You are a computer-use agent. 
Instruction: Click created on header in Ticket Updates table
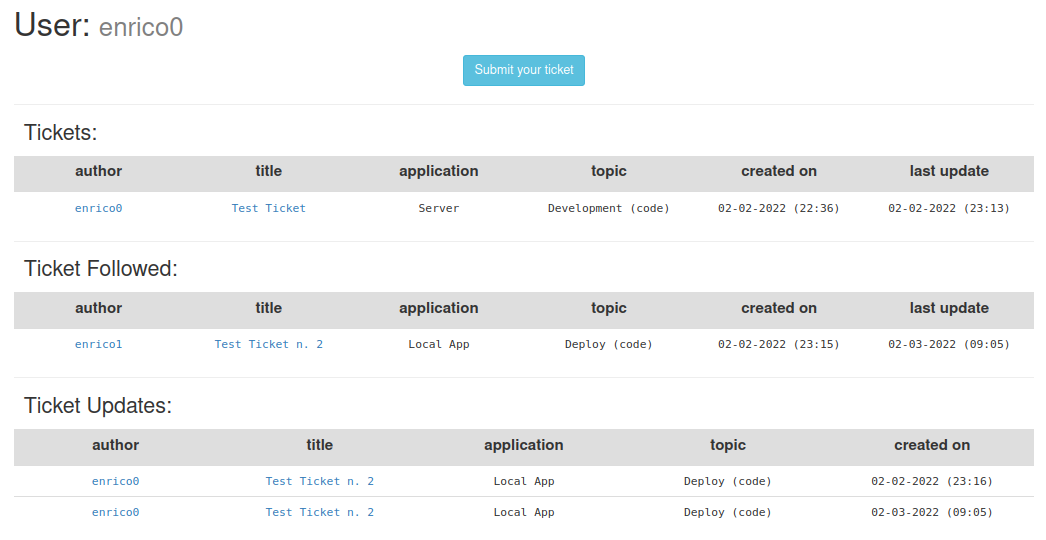click(x=932, y=445)
